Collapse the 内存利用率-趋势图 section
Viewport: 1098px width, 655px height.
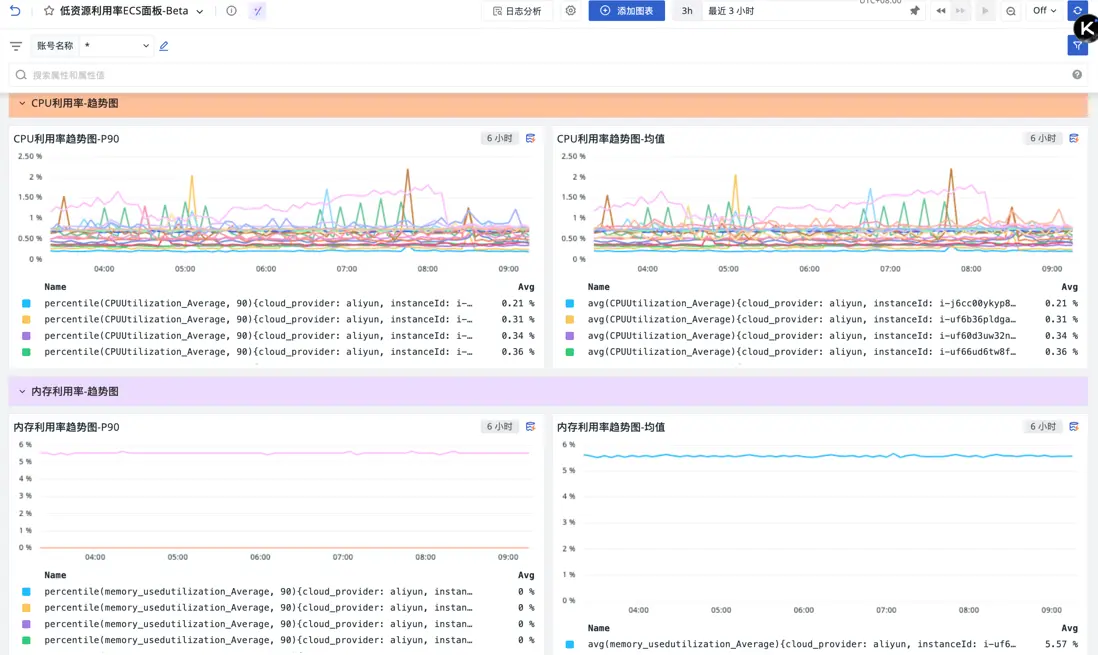click(22, 391)
